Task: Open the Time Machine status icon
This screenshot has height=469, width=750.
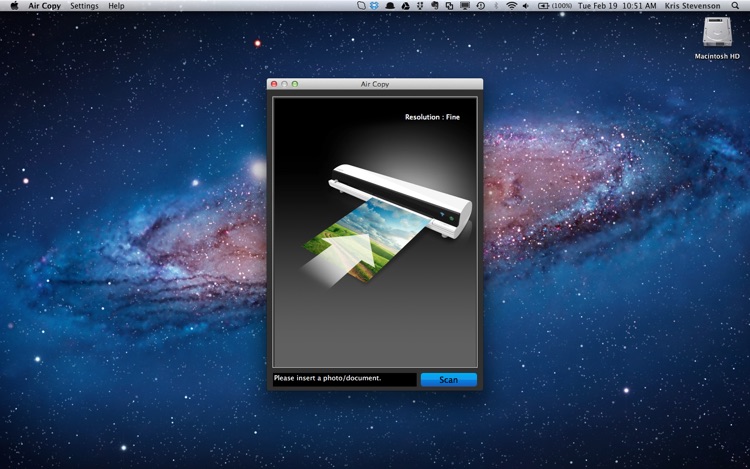Action: point(481,6)
